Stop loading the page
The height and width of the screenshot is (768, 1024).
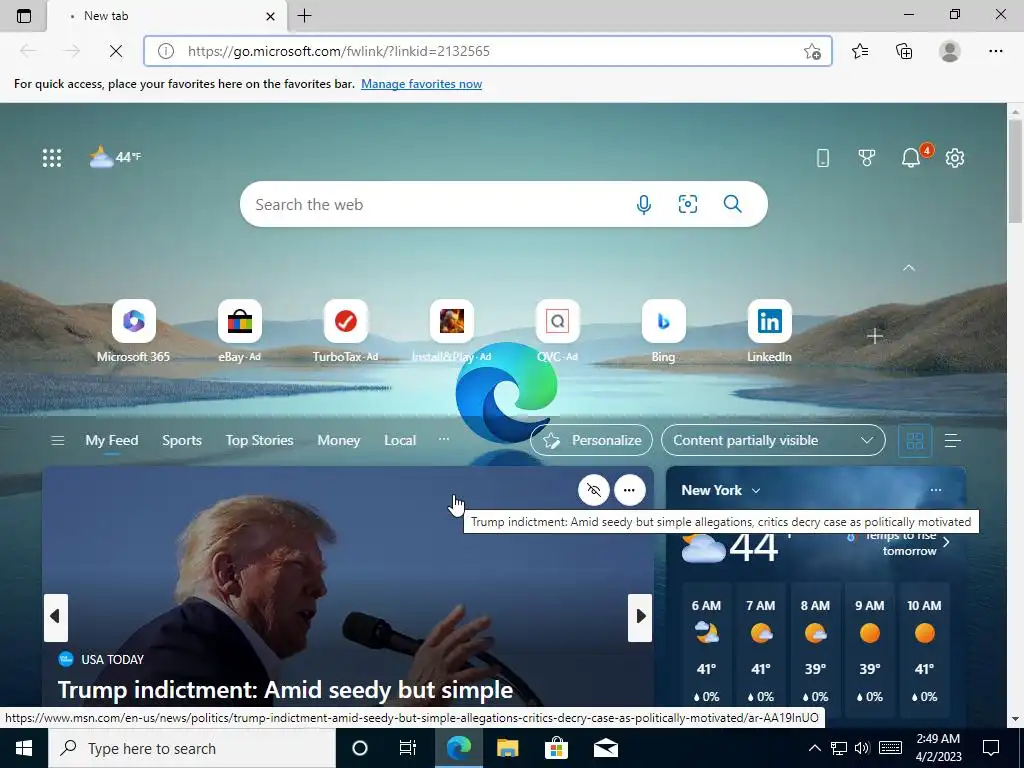pos(116,51)
